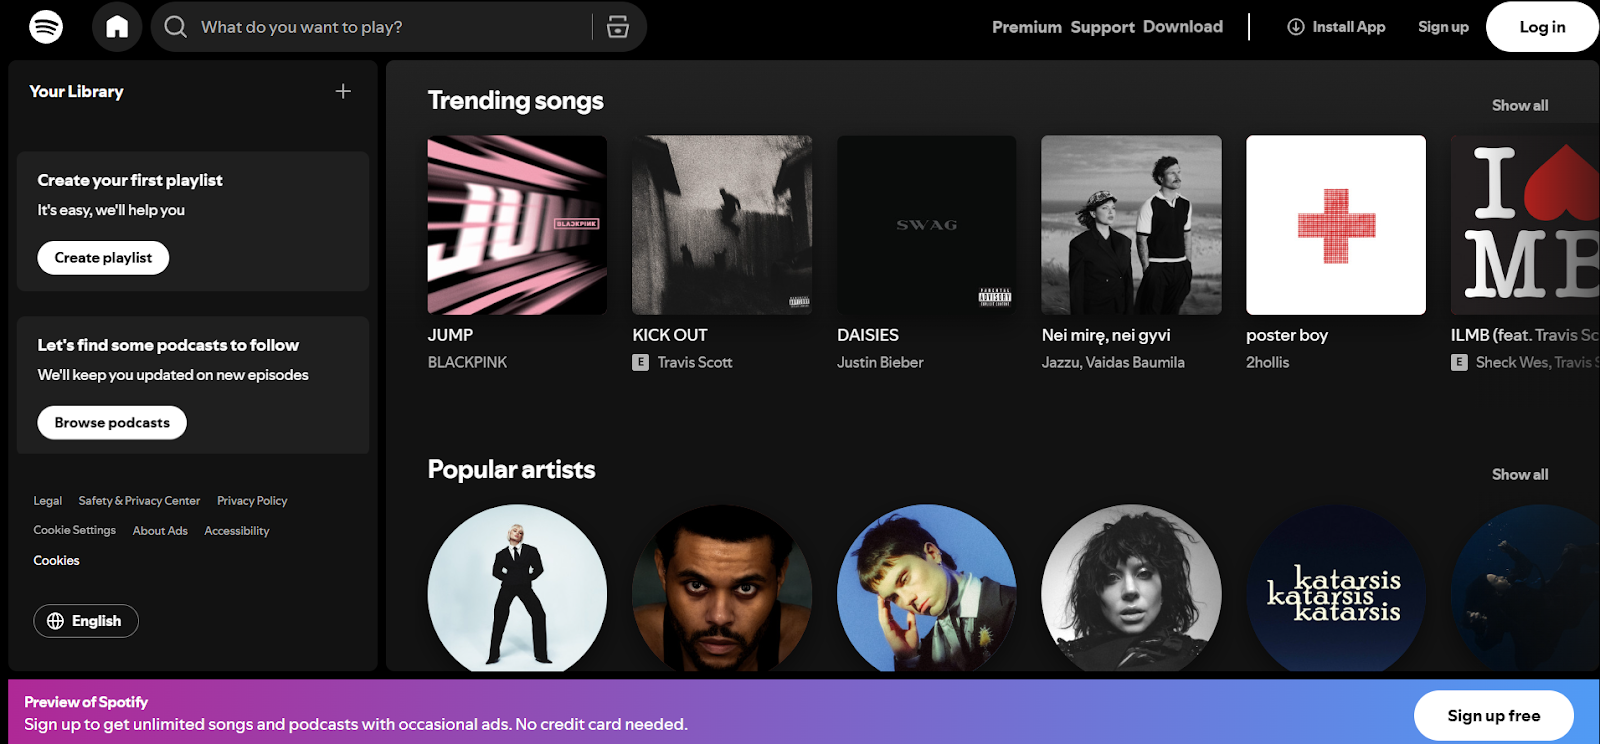The height and width of the screenshot is (744, 1600).
Task: Click the Install App link
Action: tap(1336, 27)
